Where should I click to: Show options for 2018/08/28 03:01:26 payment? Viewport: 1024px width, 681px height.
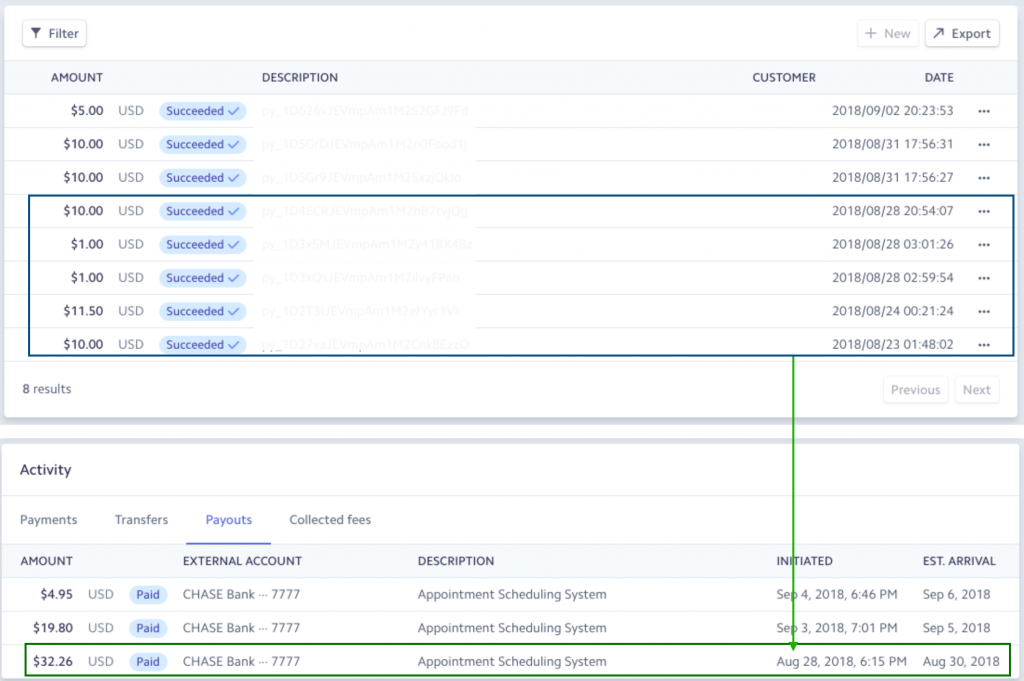coord(984,245)
